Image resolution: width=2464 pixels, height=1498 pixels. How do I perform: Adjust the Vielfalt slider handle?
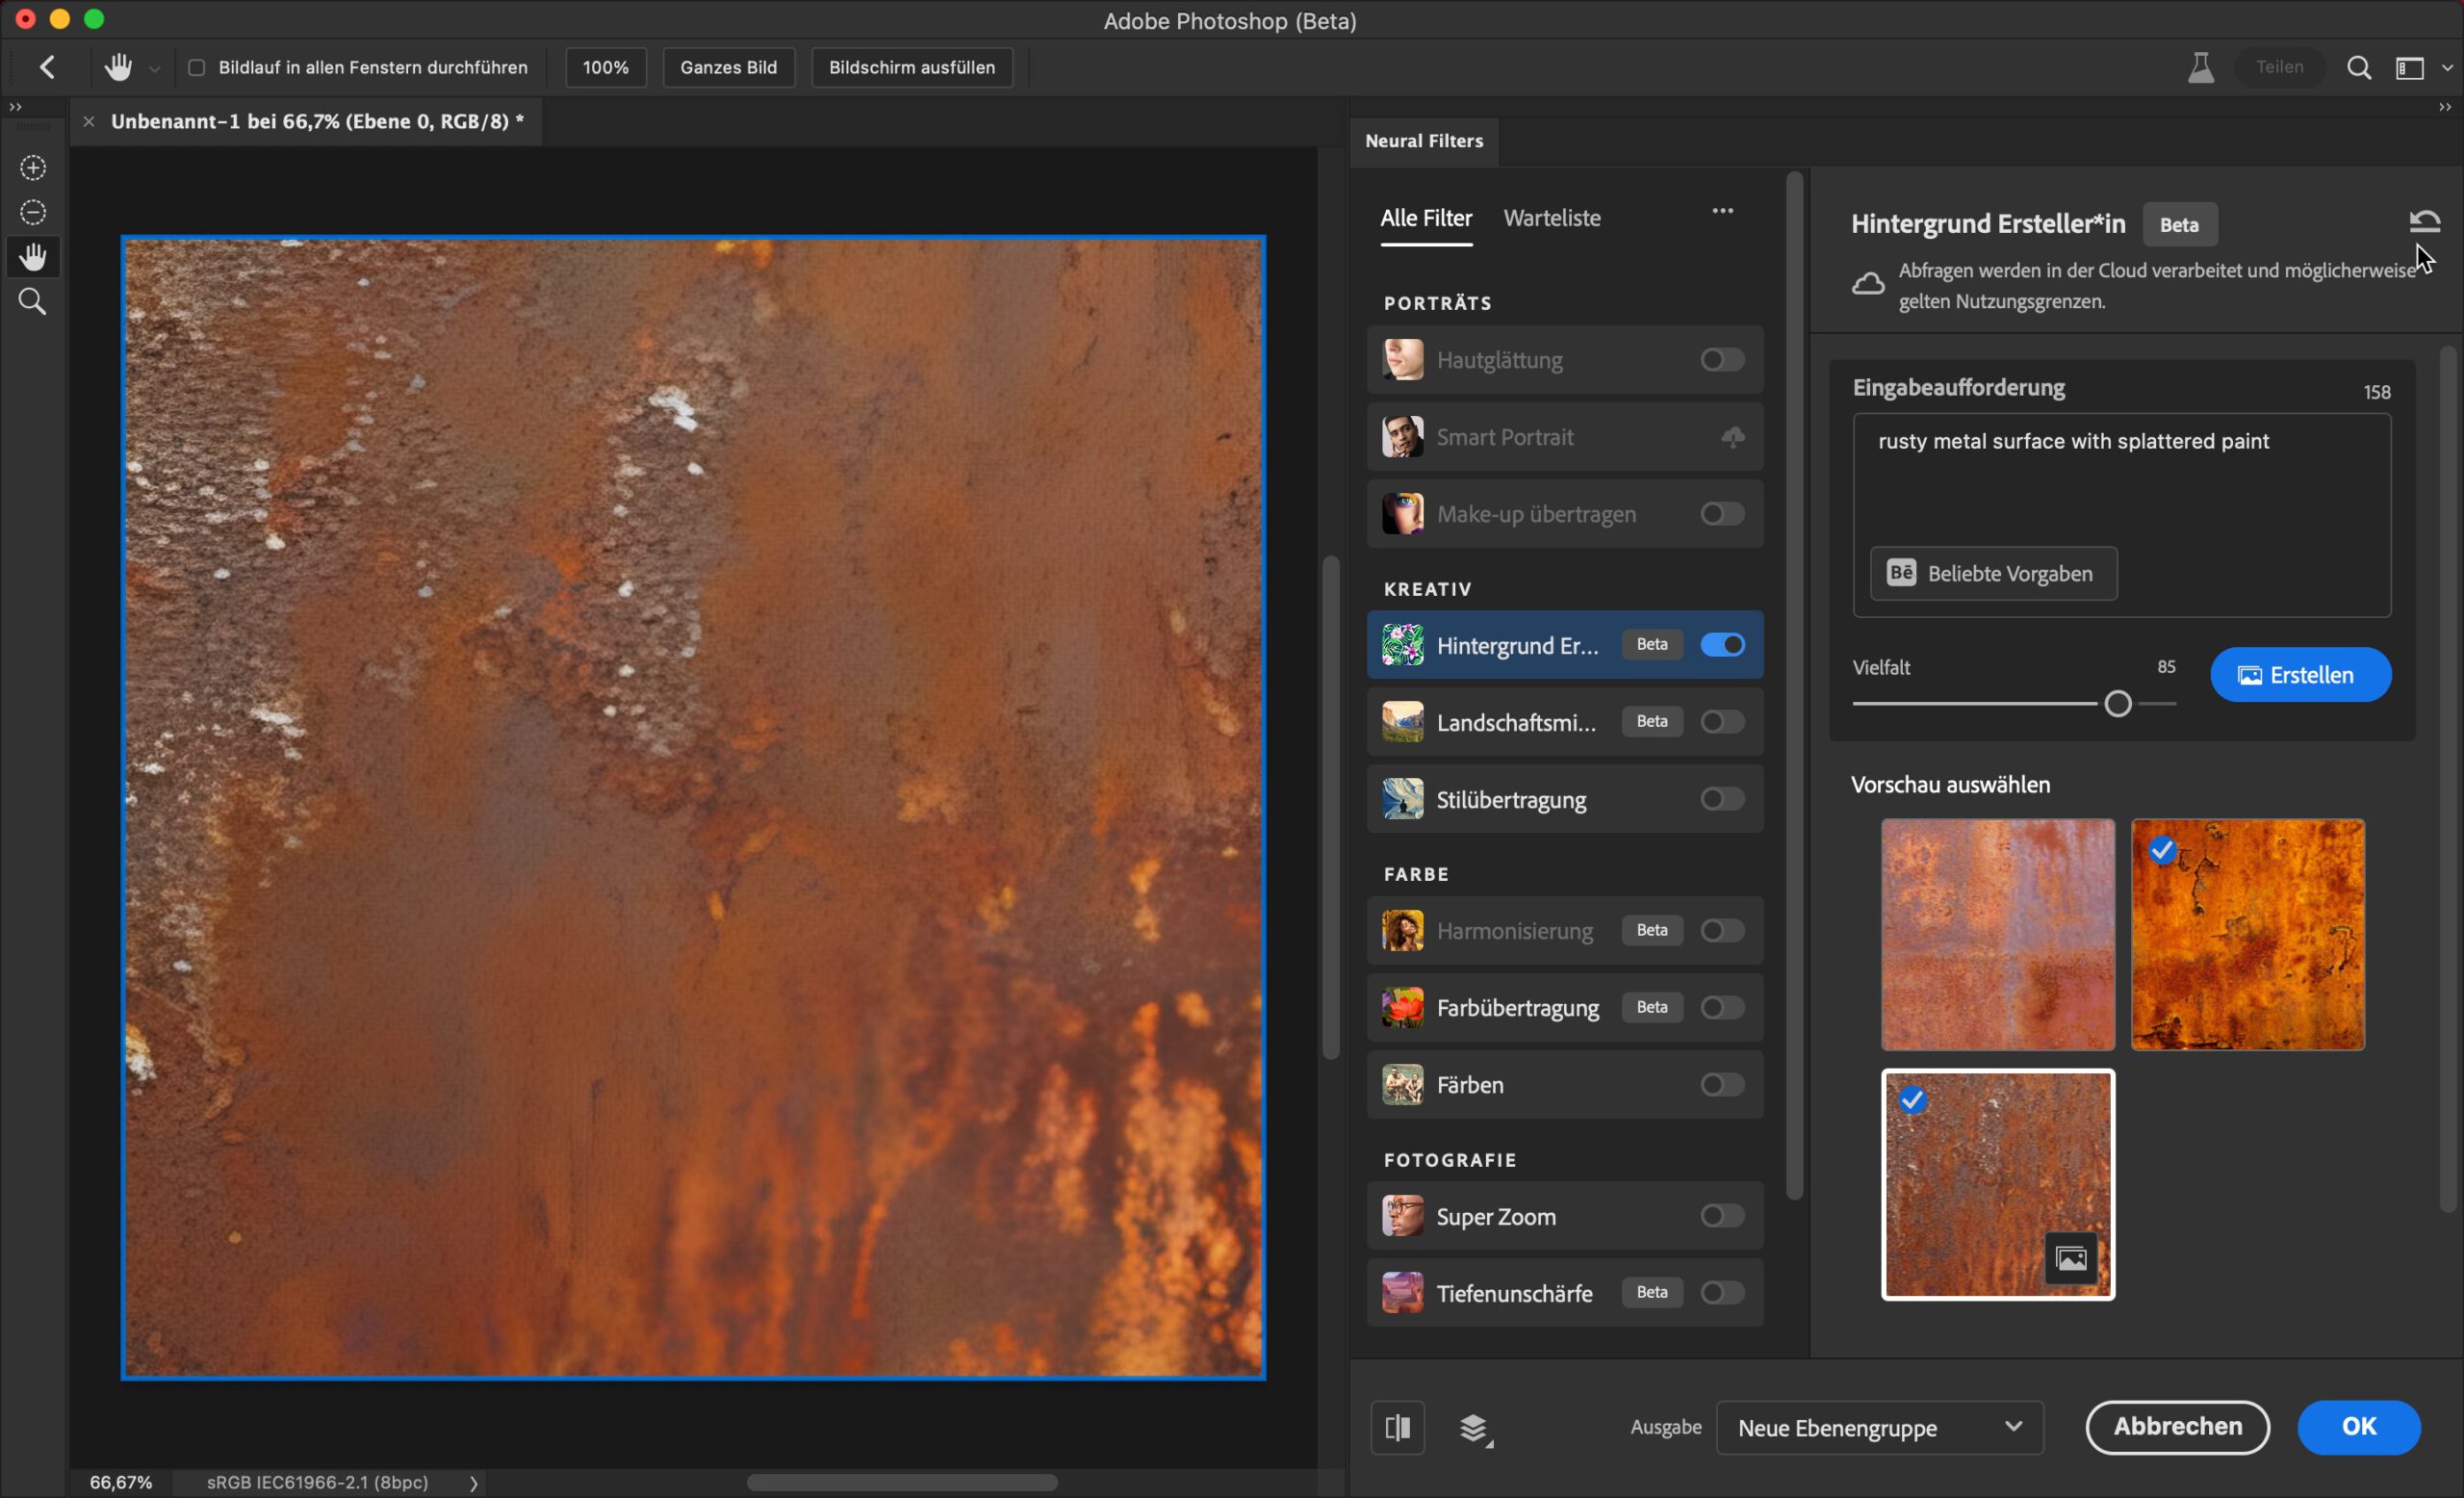tap(2117, 704)
